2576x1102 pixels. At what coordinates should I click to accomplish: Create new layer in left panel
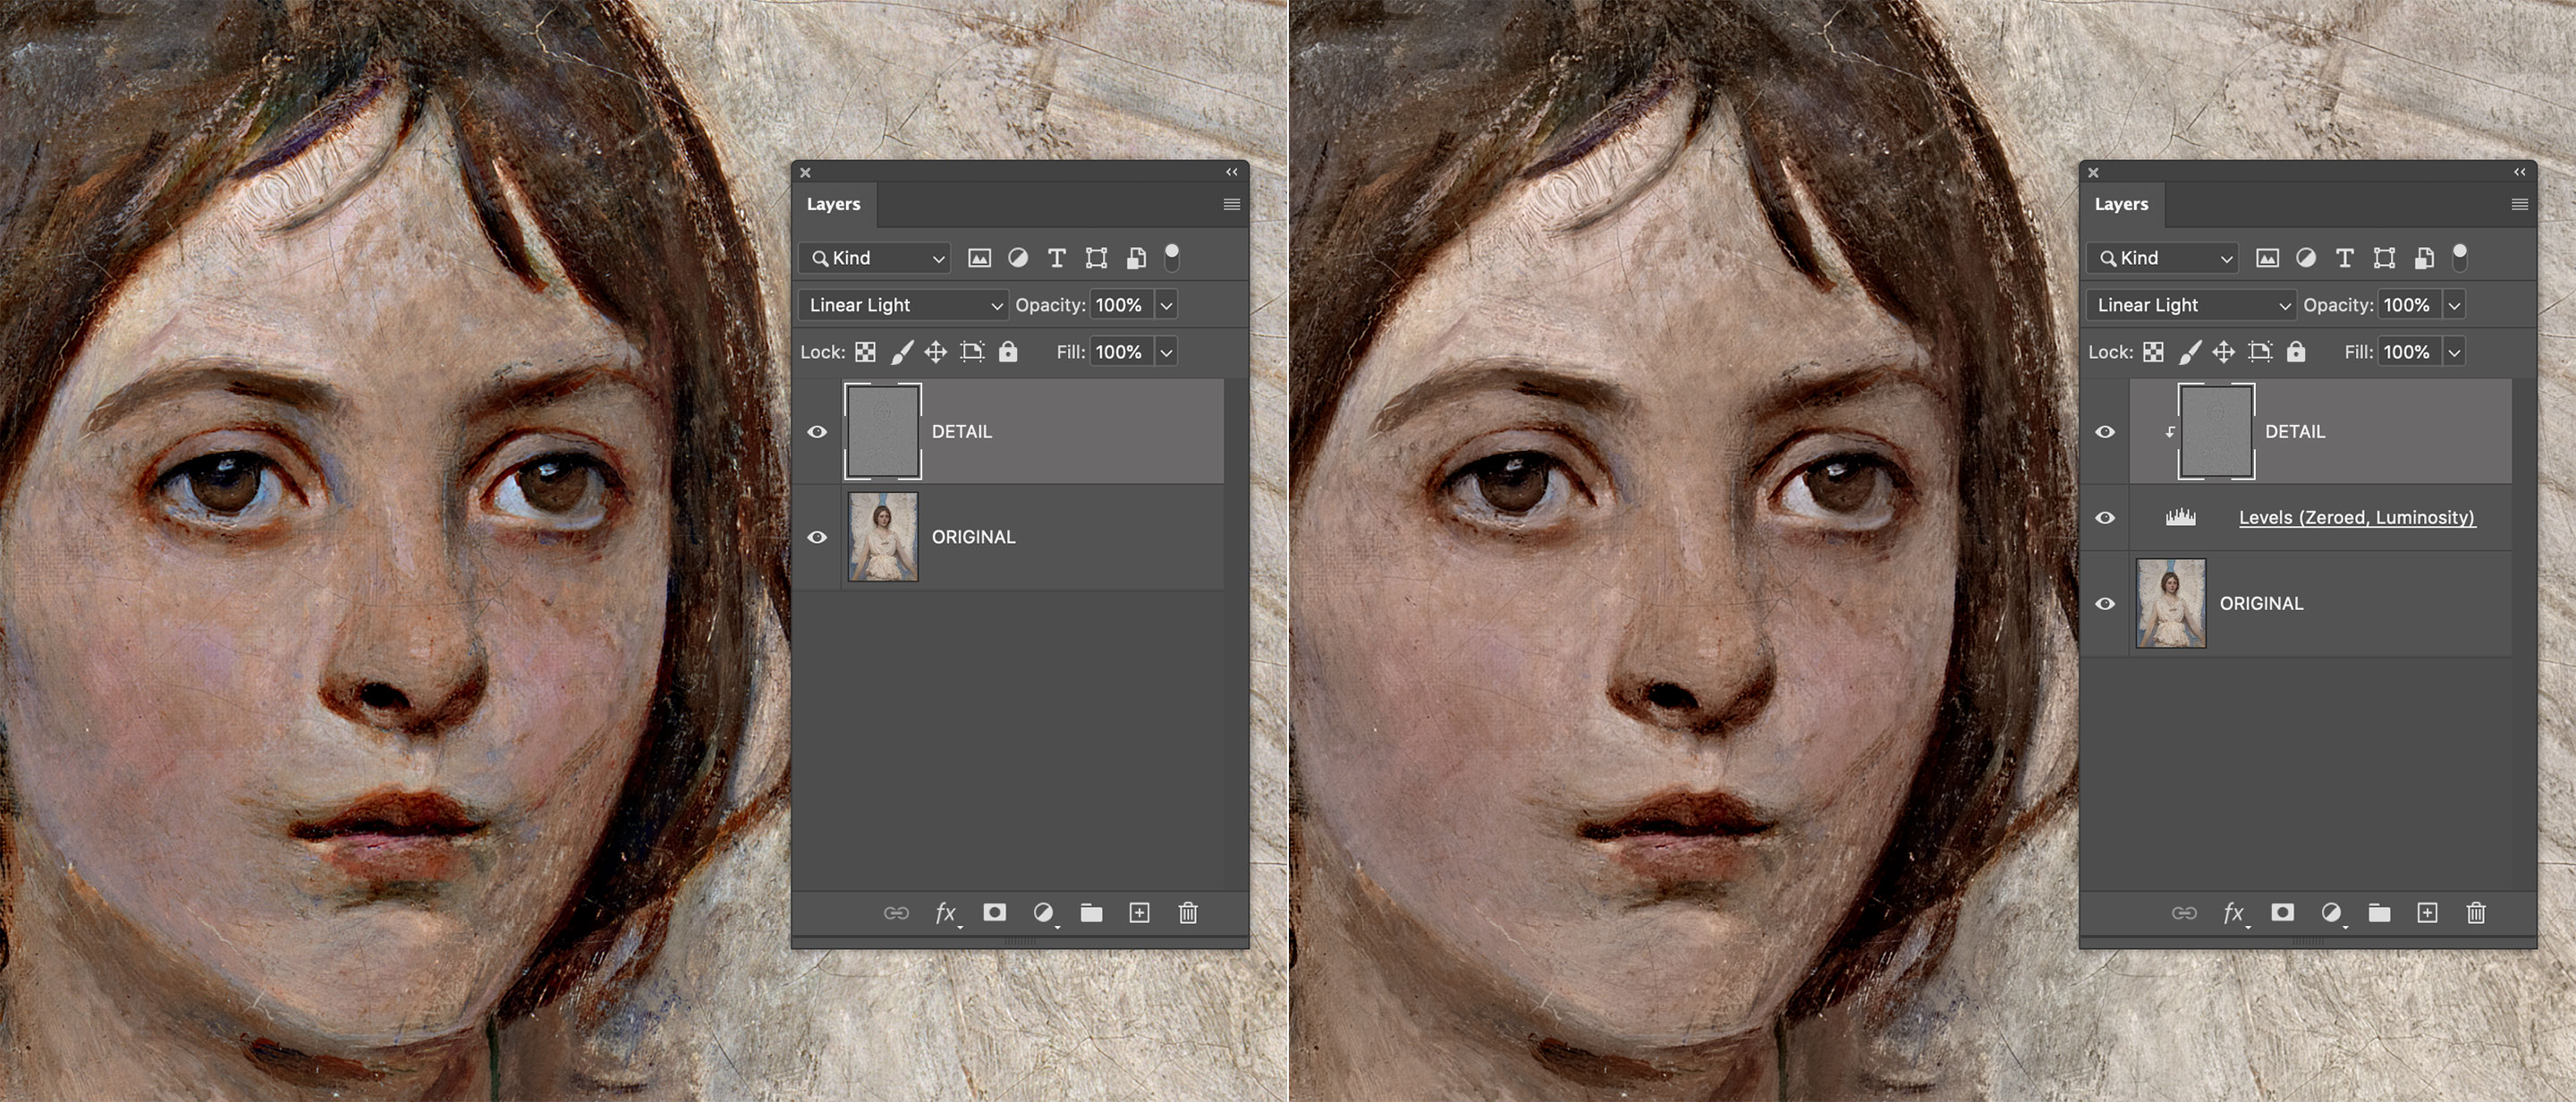point(1139,913)
